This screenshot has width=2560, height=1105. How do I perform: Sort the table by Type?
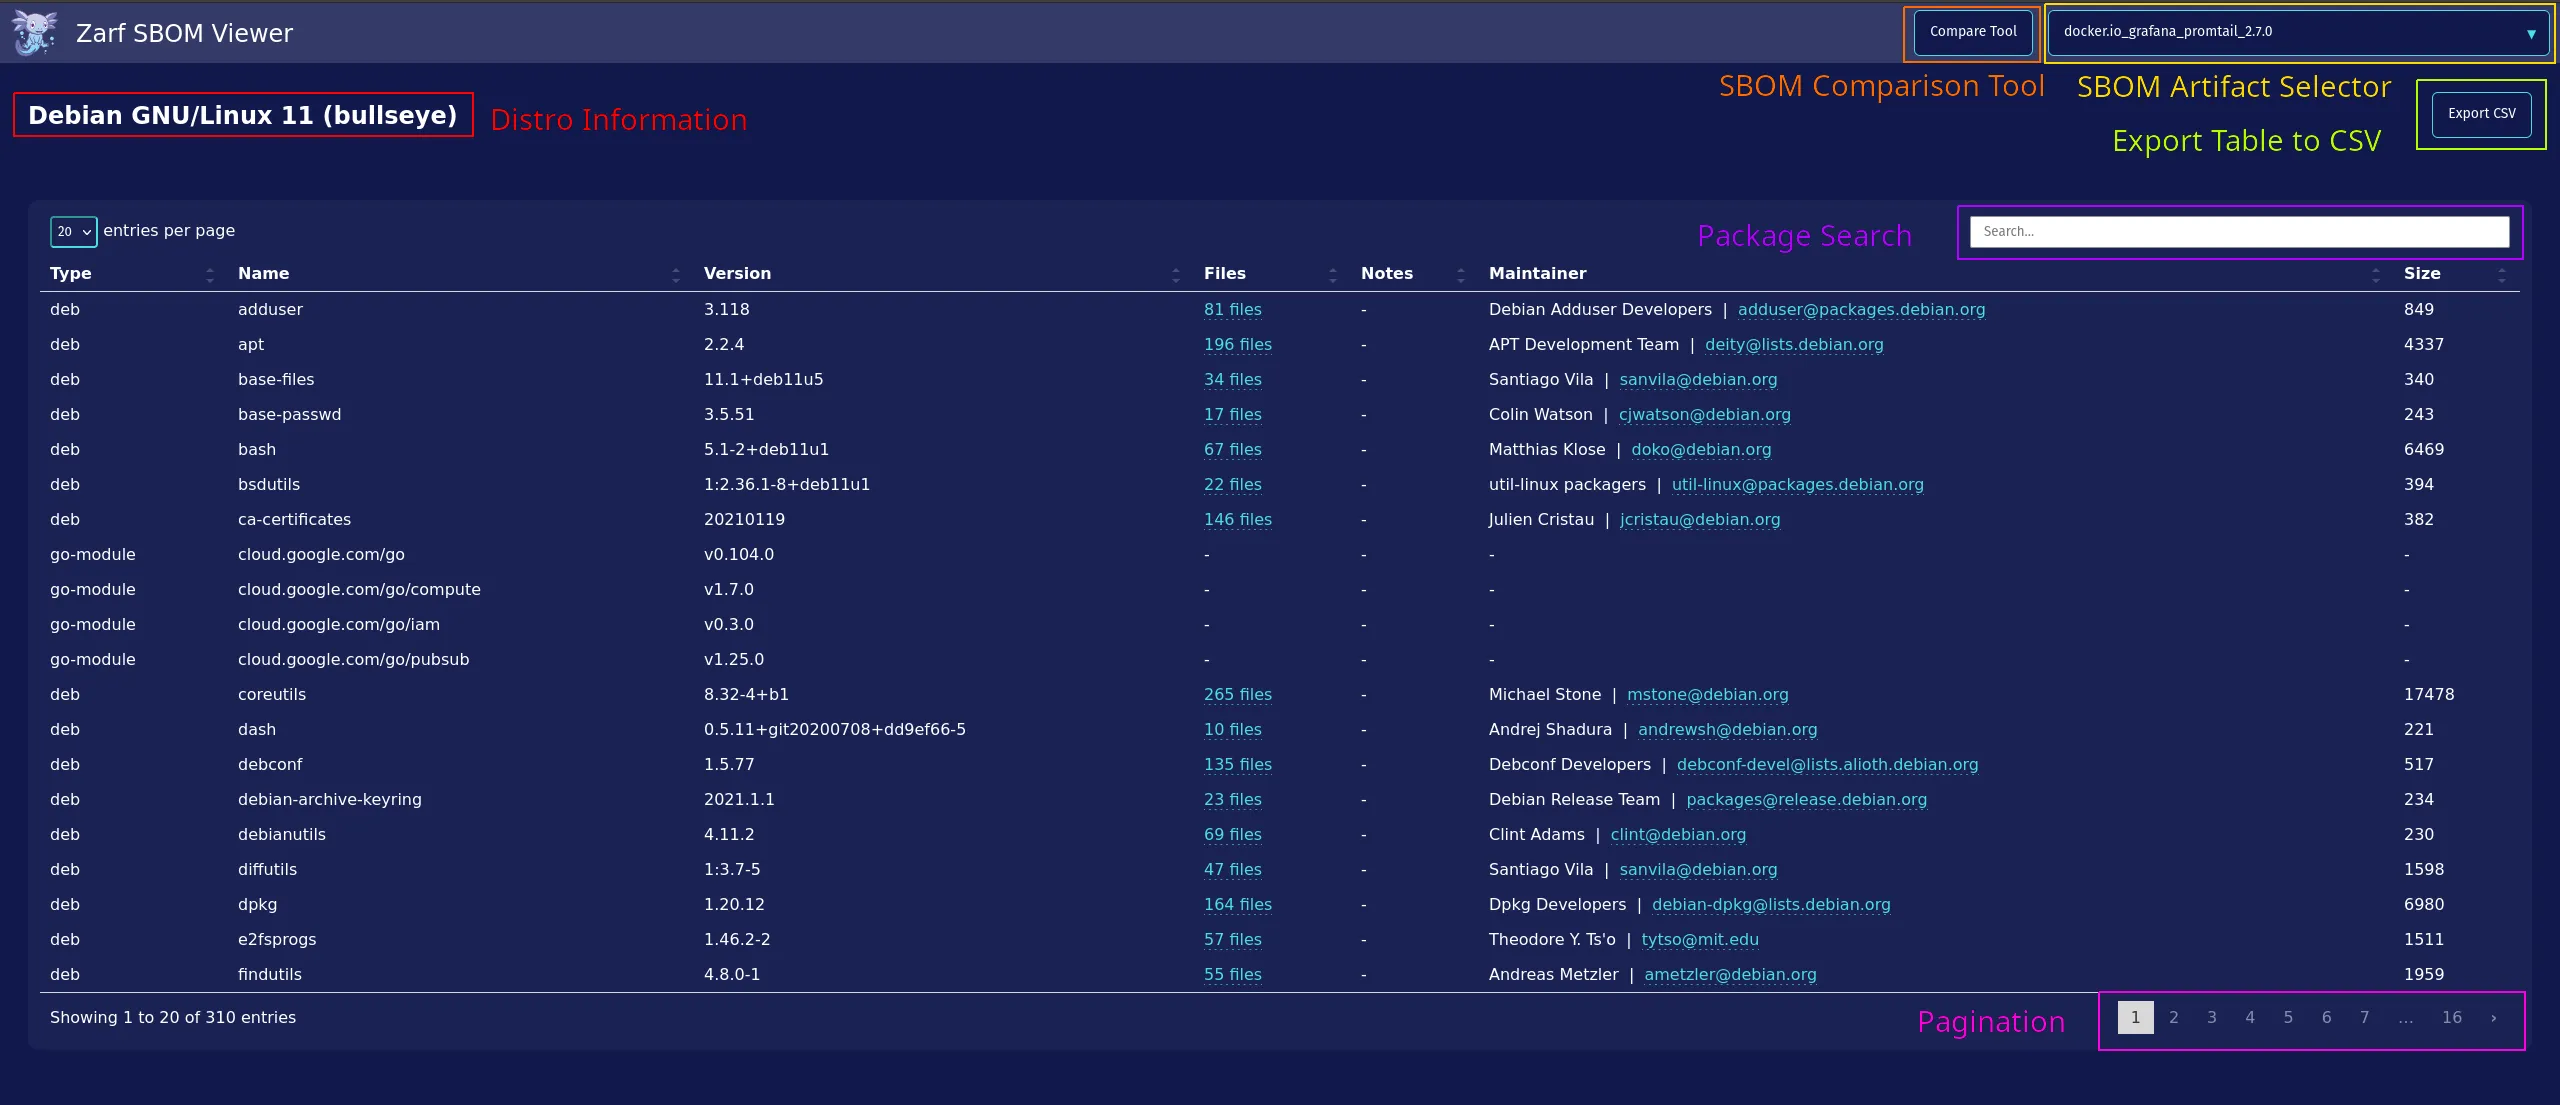[x=210, y=274]
